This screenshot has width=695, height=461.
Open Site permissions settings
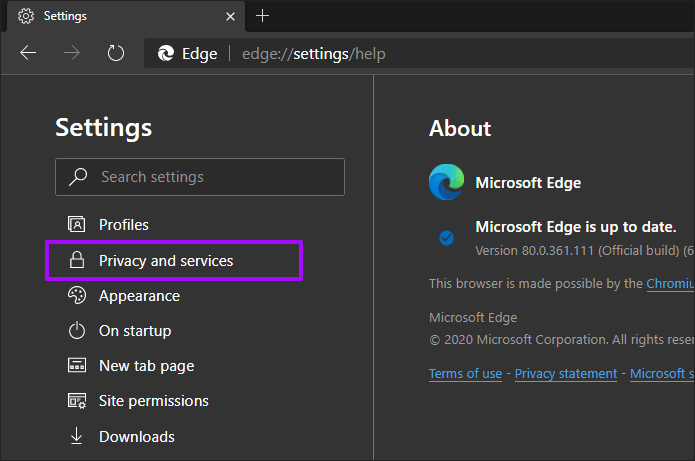point(153,401)
